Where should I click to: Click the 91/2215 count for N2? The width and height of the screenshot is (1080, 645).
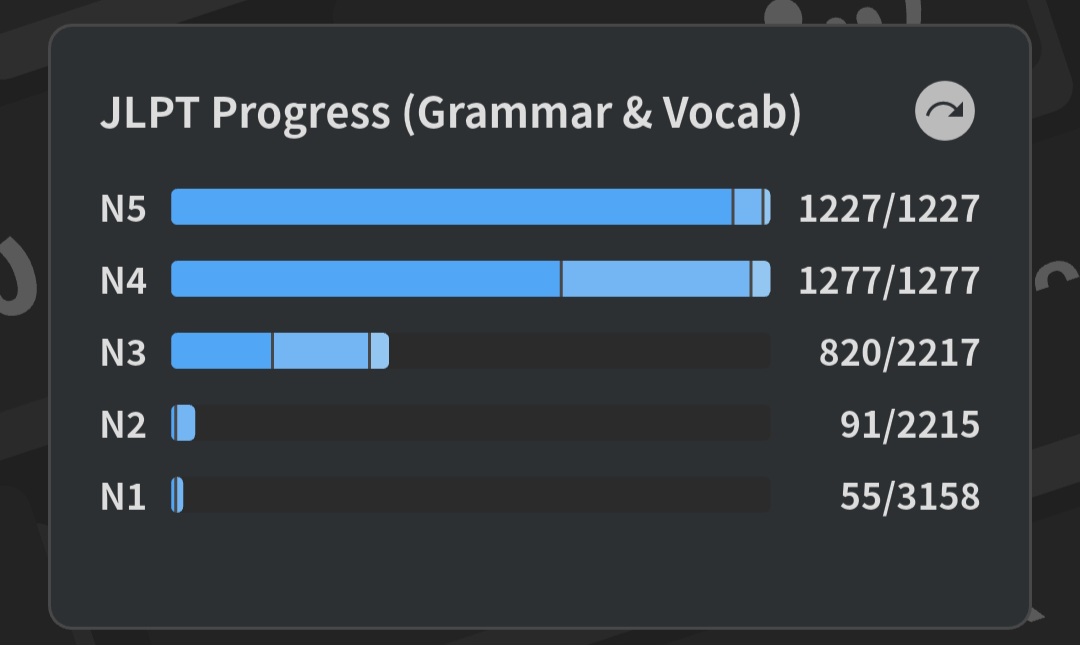[x=909, y=424]
